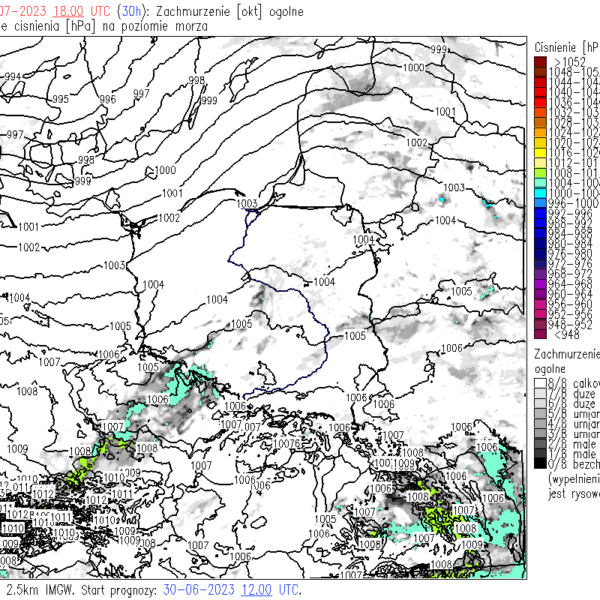This screenshot has width=600, height=600.
Task: Pick the white 8/8 cloud cover swatch
Action: [x=540, y=383]
